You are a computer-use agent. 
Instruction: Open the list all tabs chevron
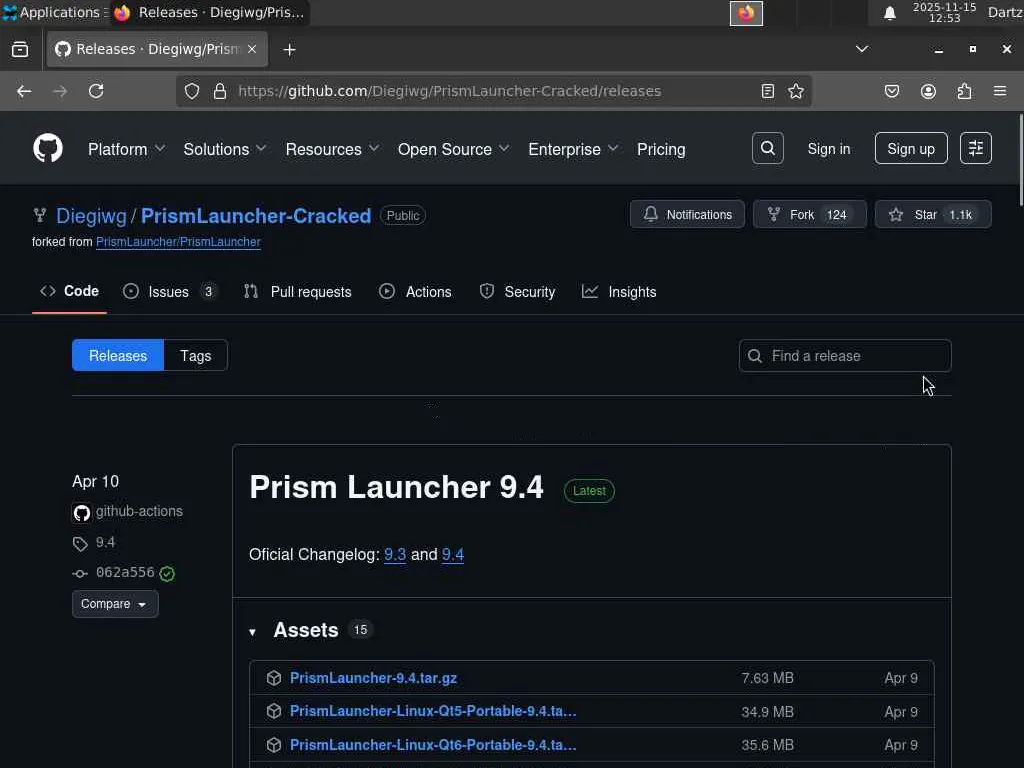pyautogui.click(x=862, y=49)
